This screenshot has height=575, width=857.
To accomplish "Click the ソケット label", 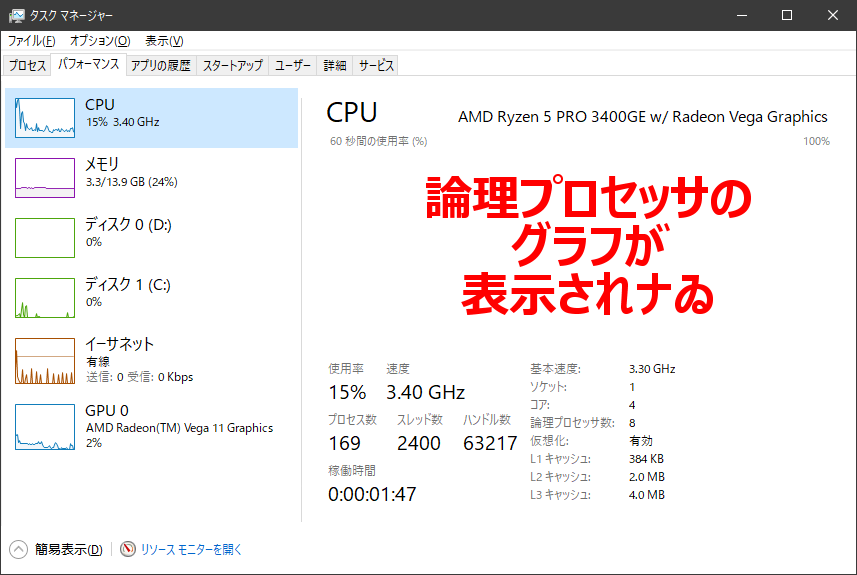I will pos(548,387).
